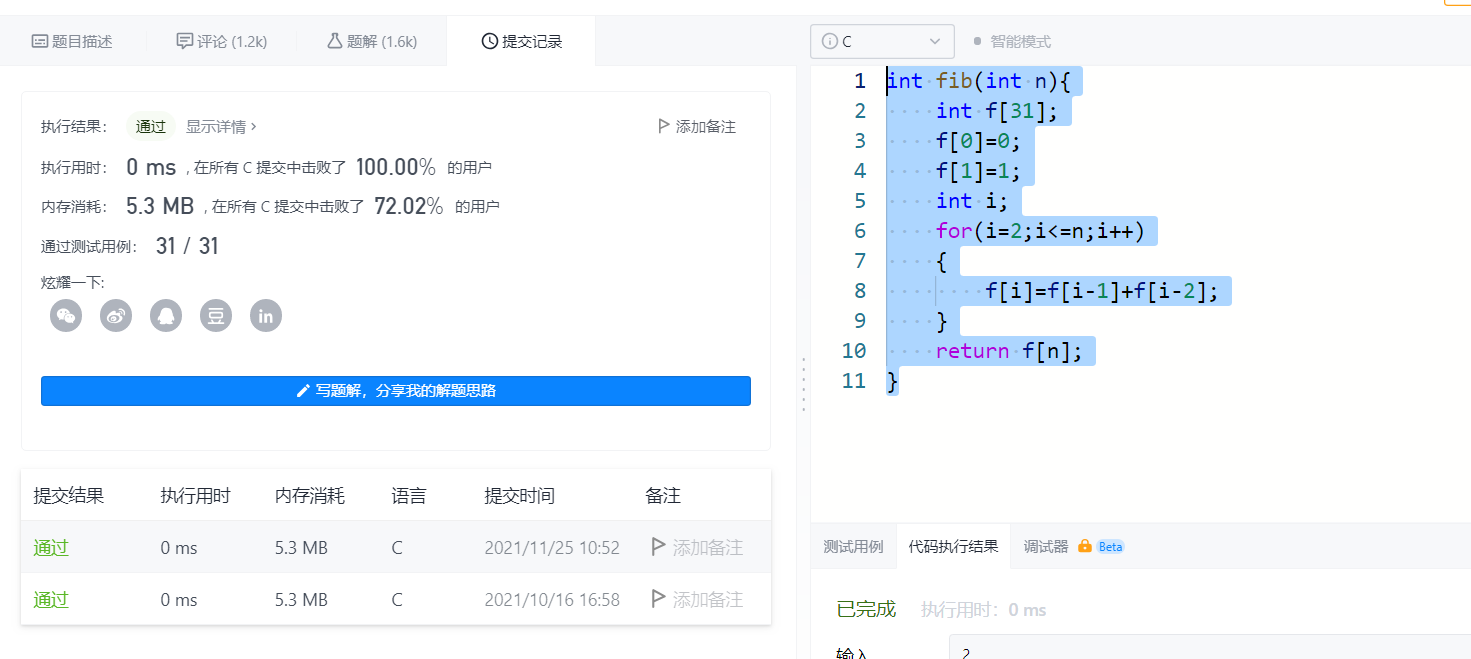Image resolution: width=1471 pixels, height=659 pixels.
Task: Expand 显示详情 result details
Action: pos(221,126)
